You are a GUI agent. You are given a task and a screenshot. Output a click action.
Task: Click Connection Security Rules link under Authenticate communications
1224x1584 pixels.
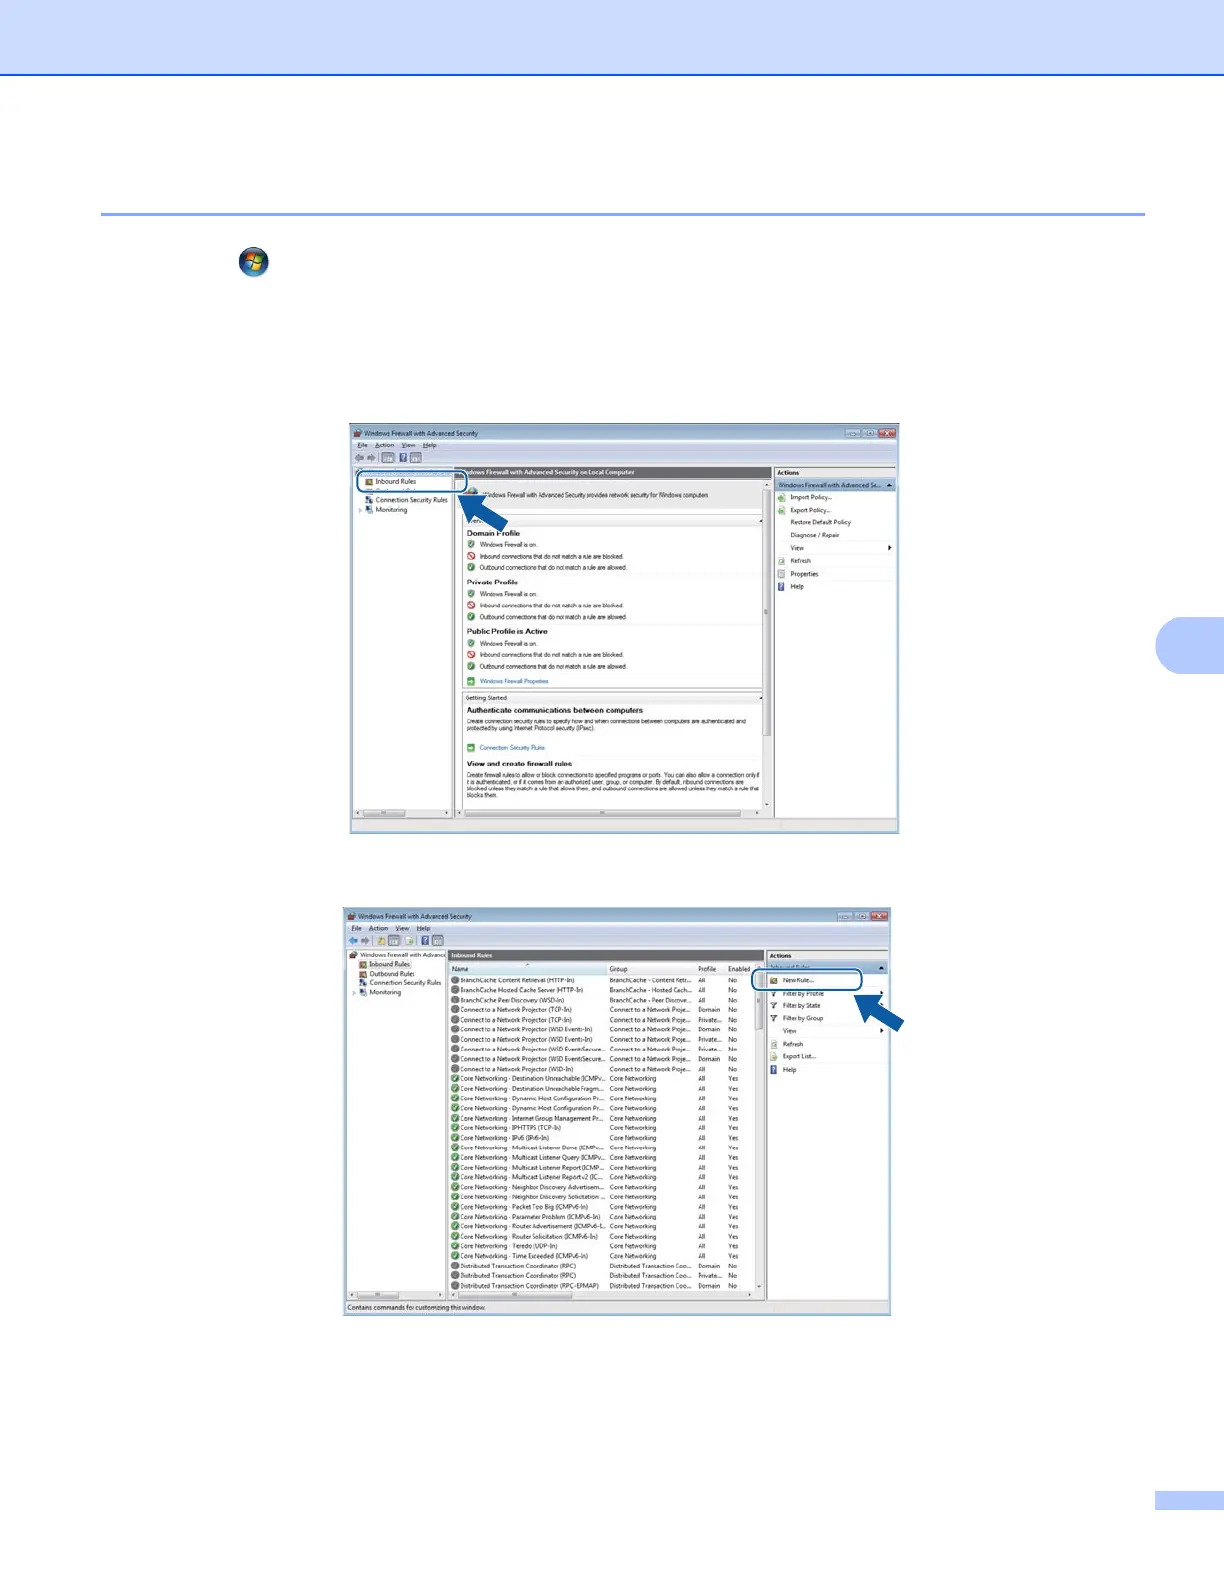point(512,748)
